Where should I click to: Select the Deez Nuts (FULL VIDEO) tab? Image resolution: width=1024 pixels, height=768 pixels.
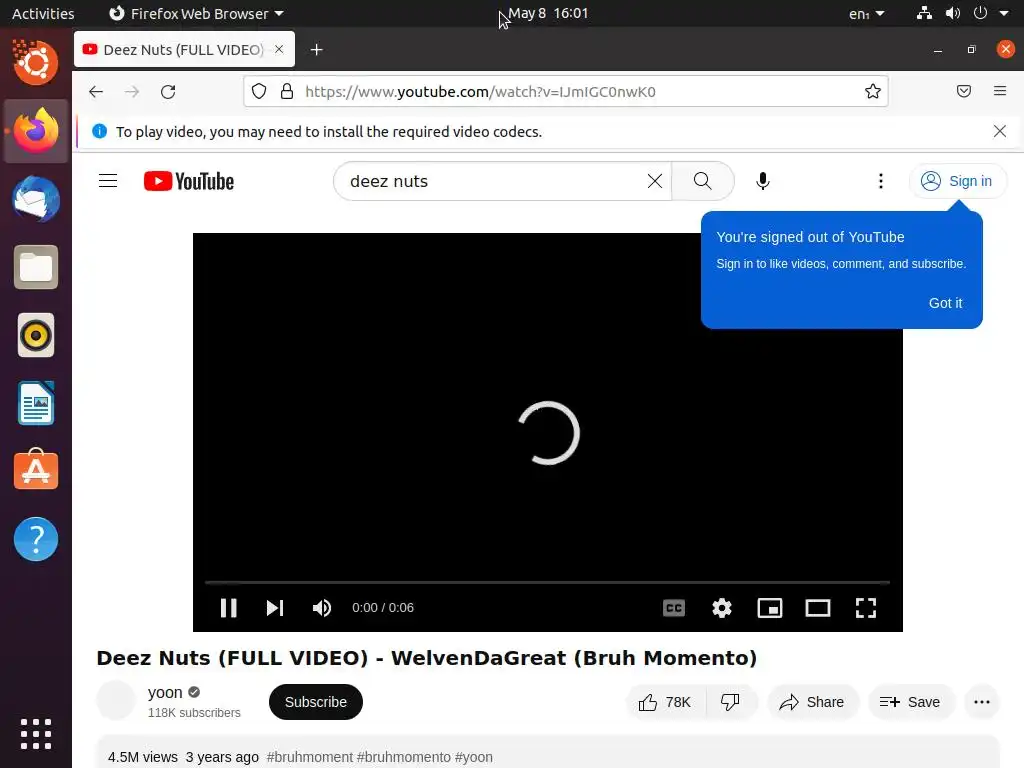184,50
